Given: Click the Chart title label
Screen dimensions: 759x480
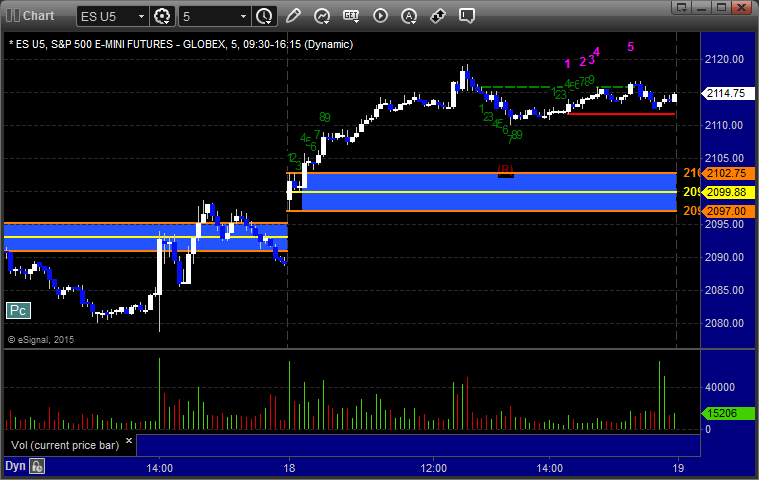Looking at the screenshot, I should click(38, 15).
